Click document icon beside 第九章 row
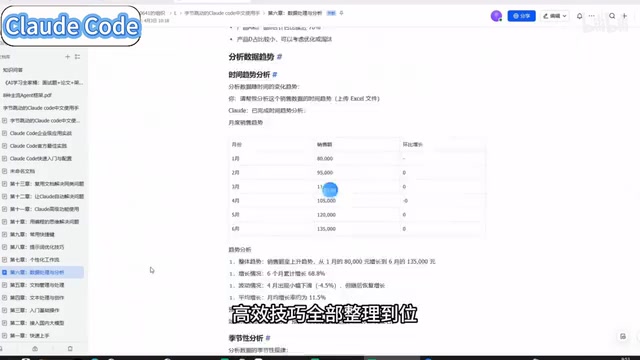Image resolution: width=640 pixels, height=360 pixels. 4,234
